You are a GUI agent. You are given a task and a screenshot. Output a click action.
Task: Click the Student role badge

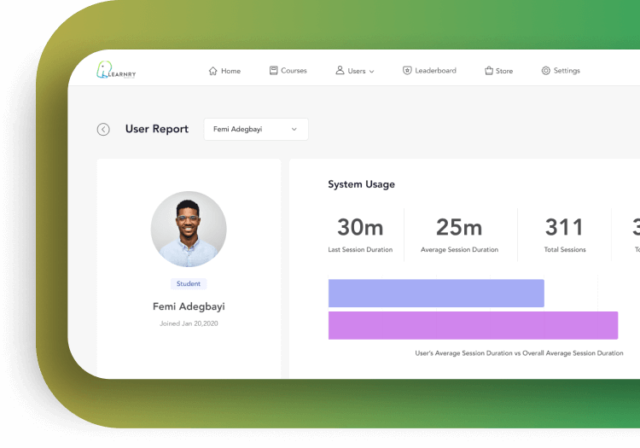(x=188, y=284)
